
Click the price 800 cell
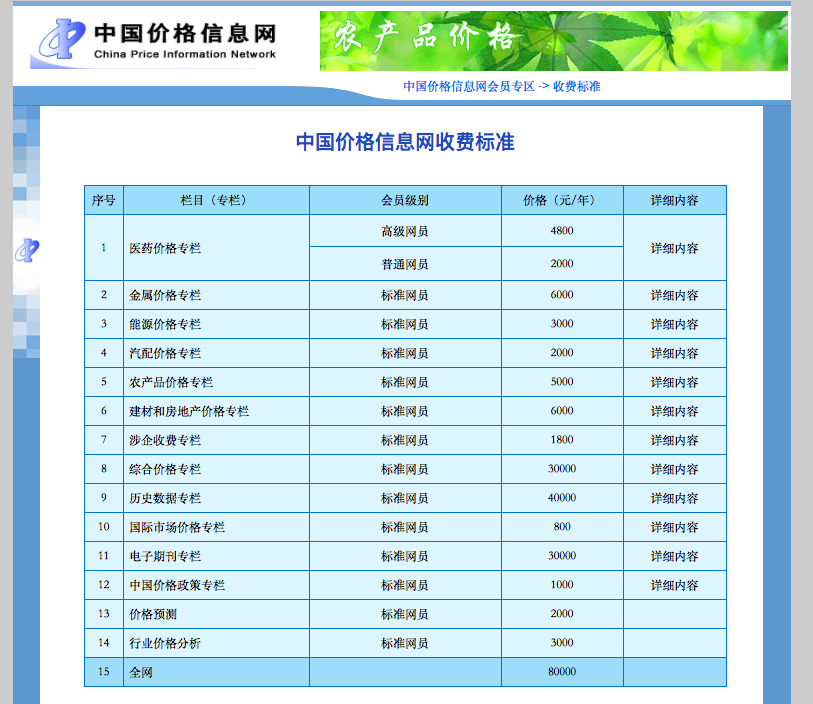(x=562, y=528)
